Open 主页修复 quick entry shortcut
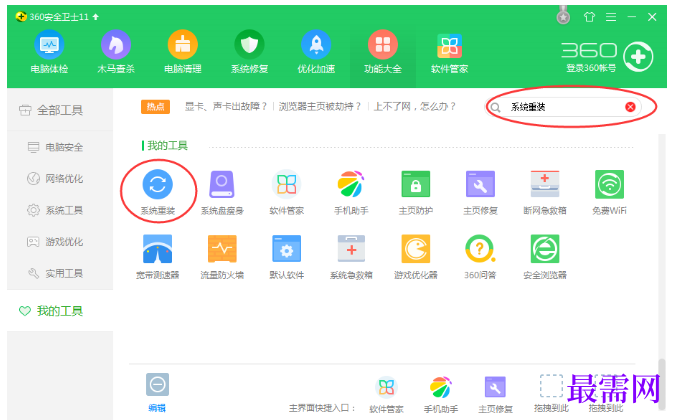679x420 pixels. click(x=495, y=394)
